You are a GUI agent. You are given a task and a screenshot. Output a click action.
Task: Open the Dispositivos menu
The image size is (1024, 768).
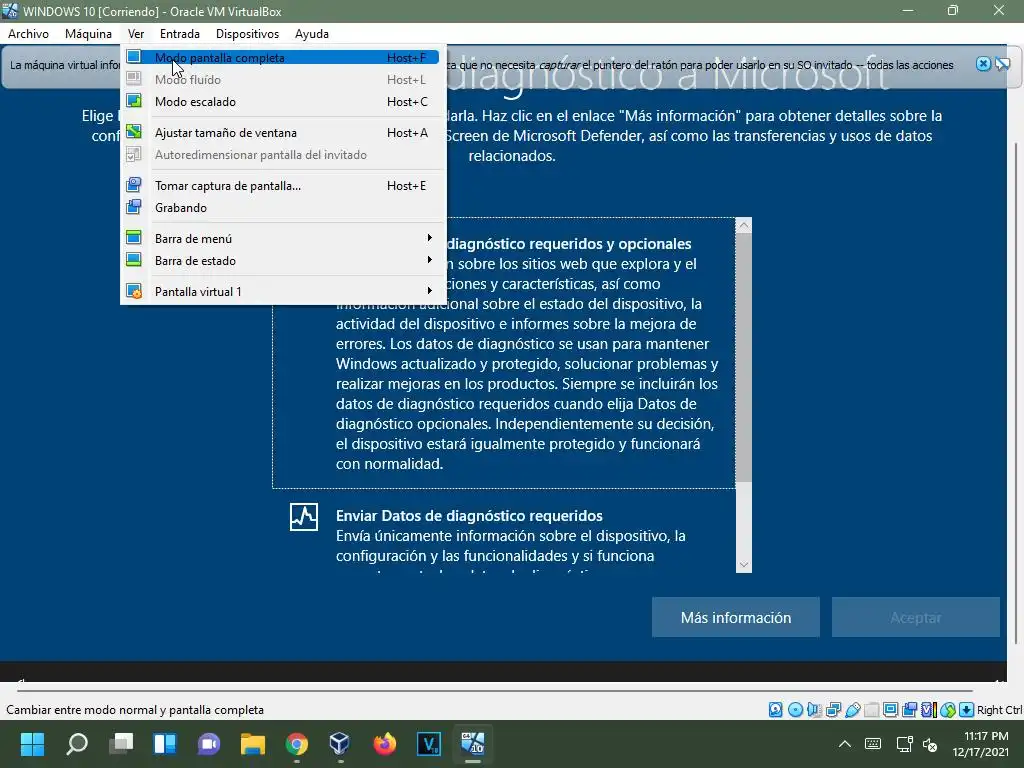[248, 34]
